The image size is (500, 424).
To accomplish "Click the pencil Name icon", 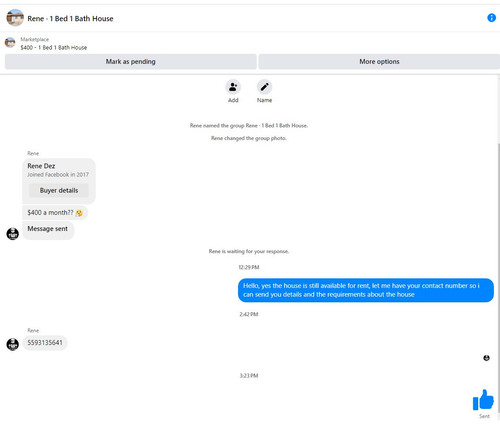I will coord(264,87).
